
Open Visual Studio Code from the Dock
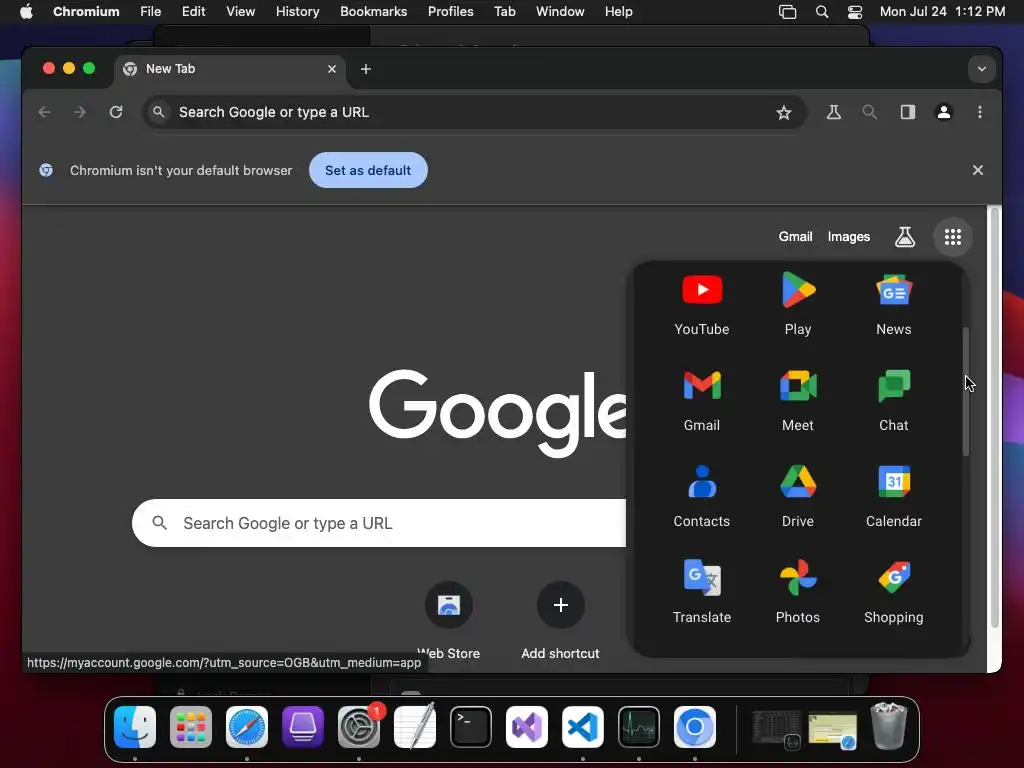583,727
